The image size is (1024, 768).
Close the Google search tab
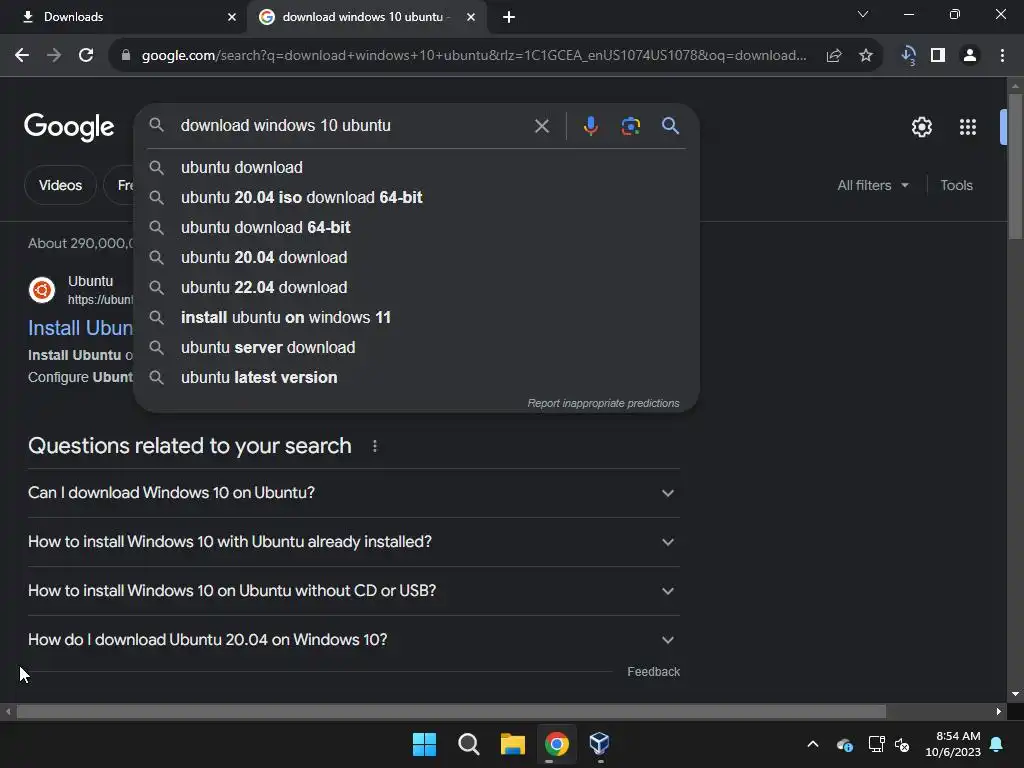click(x=471, y=17)
